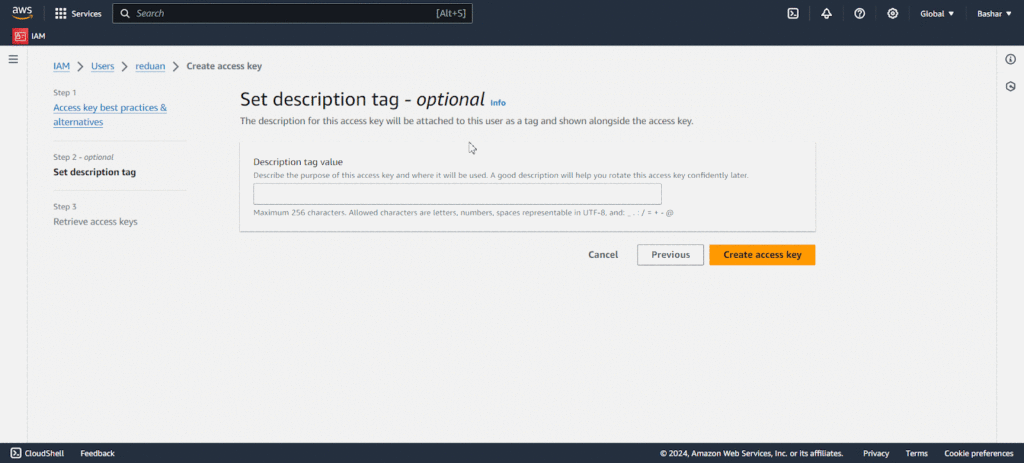Open the notifications bell
Viewport: 1024px width, 463px height.
tap(826, 14)
